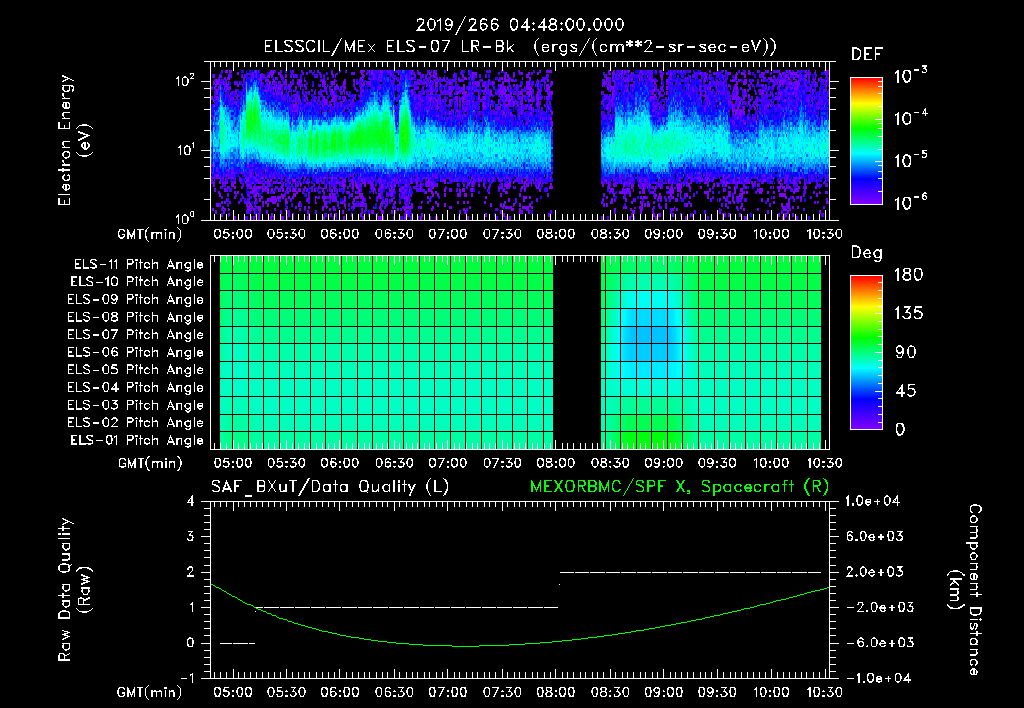Select the ELS-09 Pitch Angle row label

pyautogui.click(x=135, y=300)
